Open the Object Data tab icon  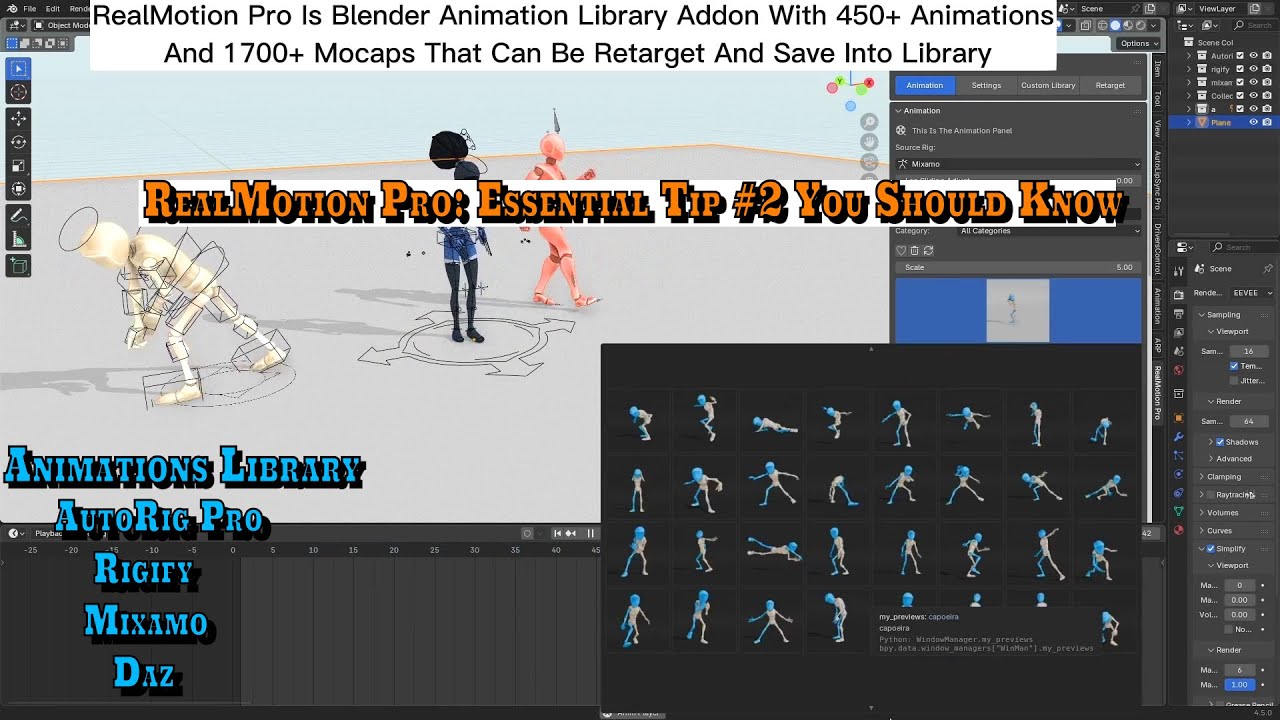click(x=1179, y=511)
